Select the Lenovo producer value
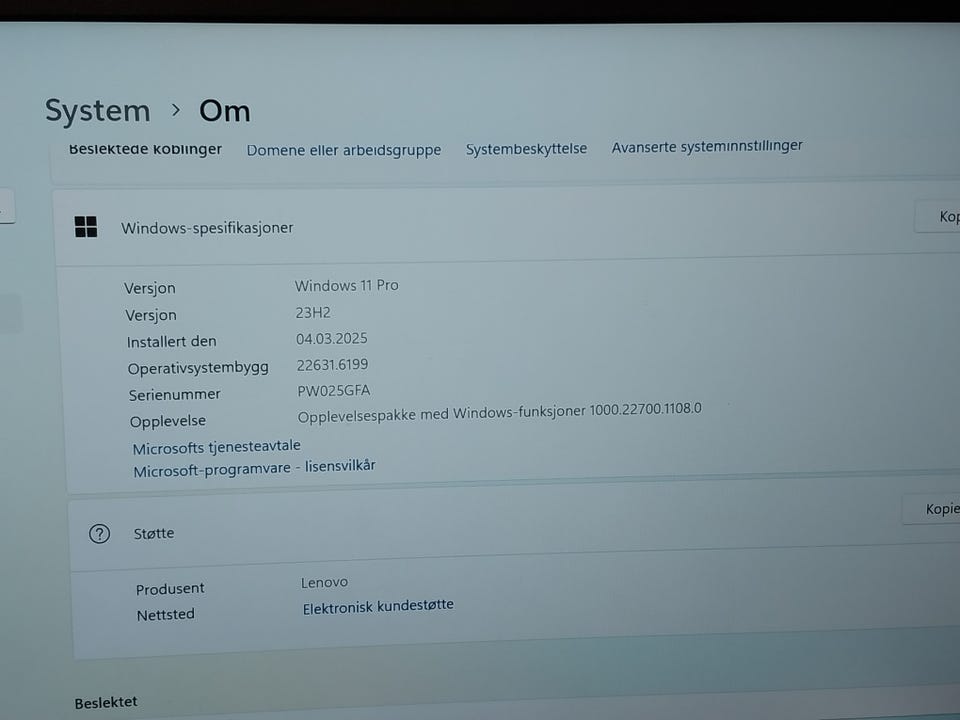 pos(324,582)
